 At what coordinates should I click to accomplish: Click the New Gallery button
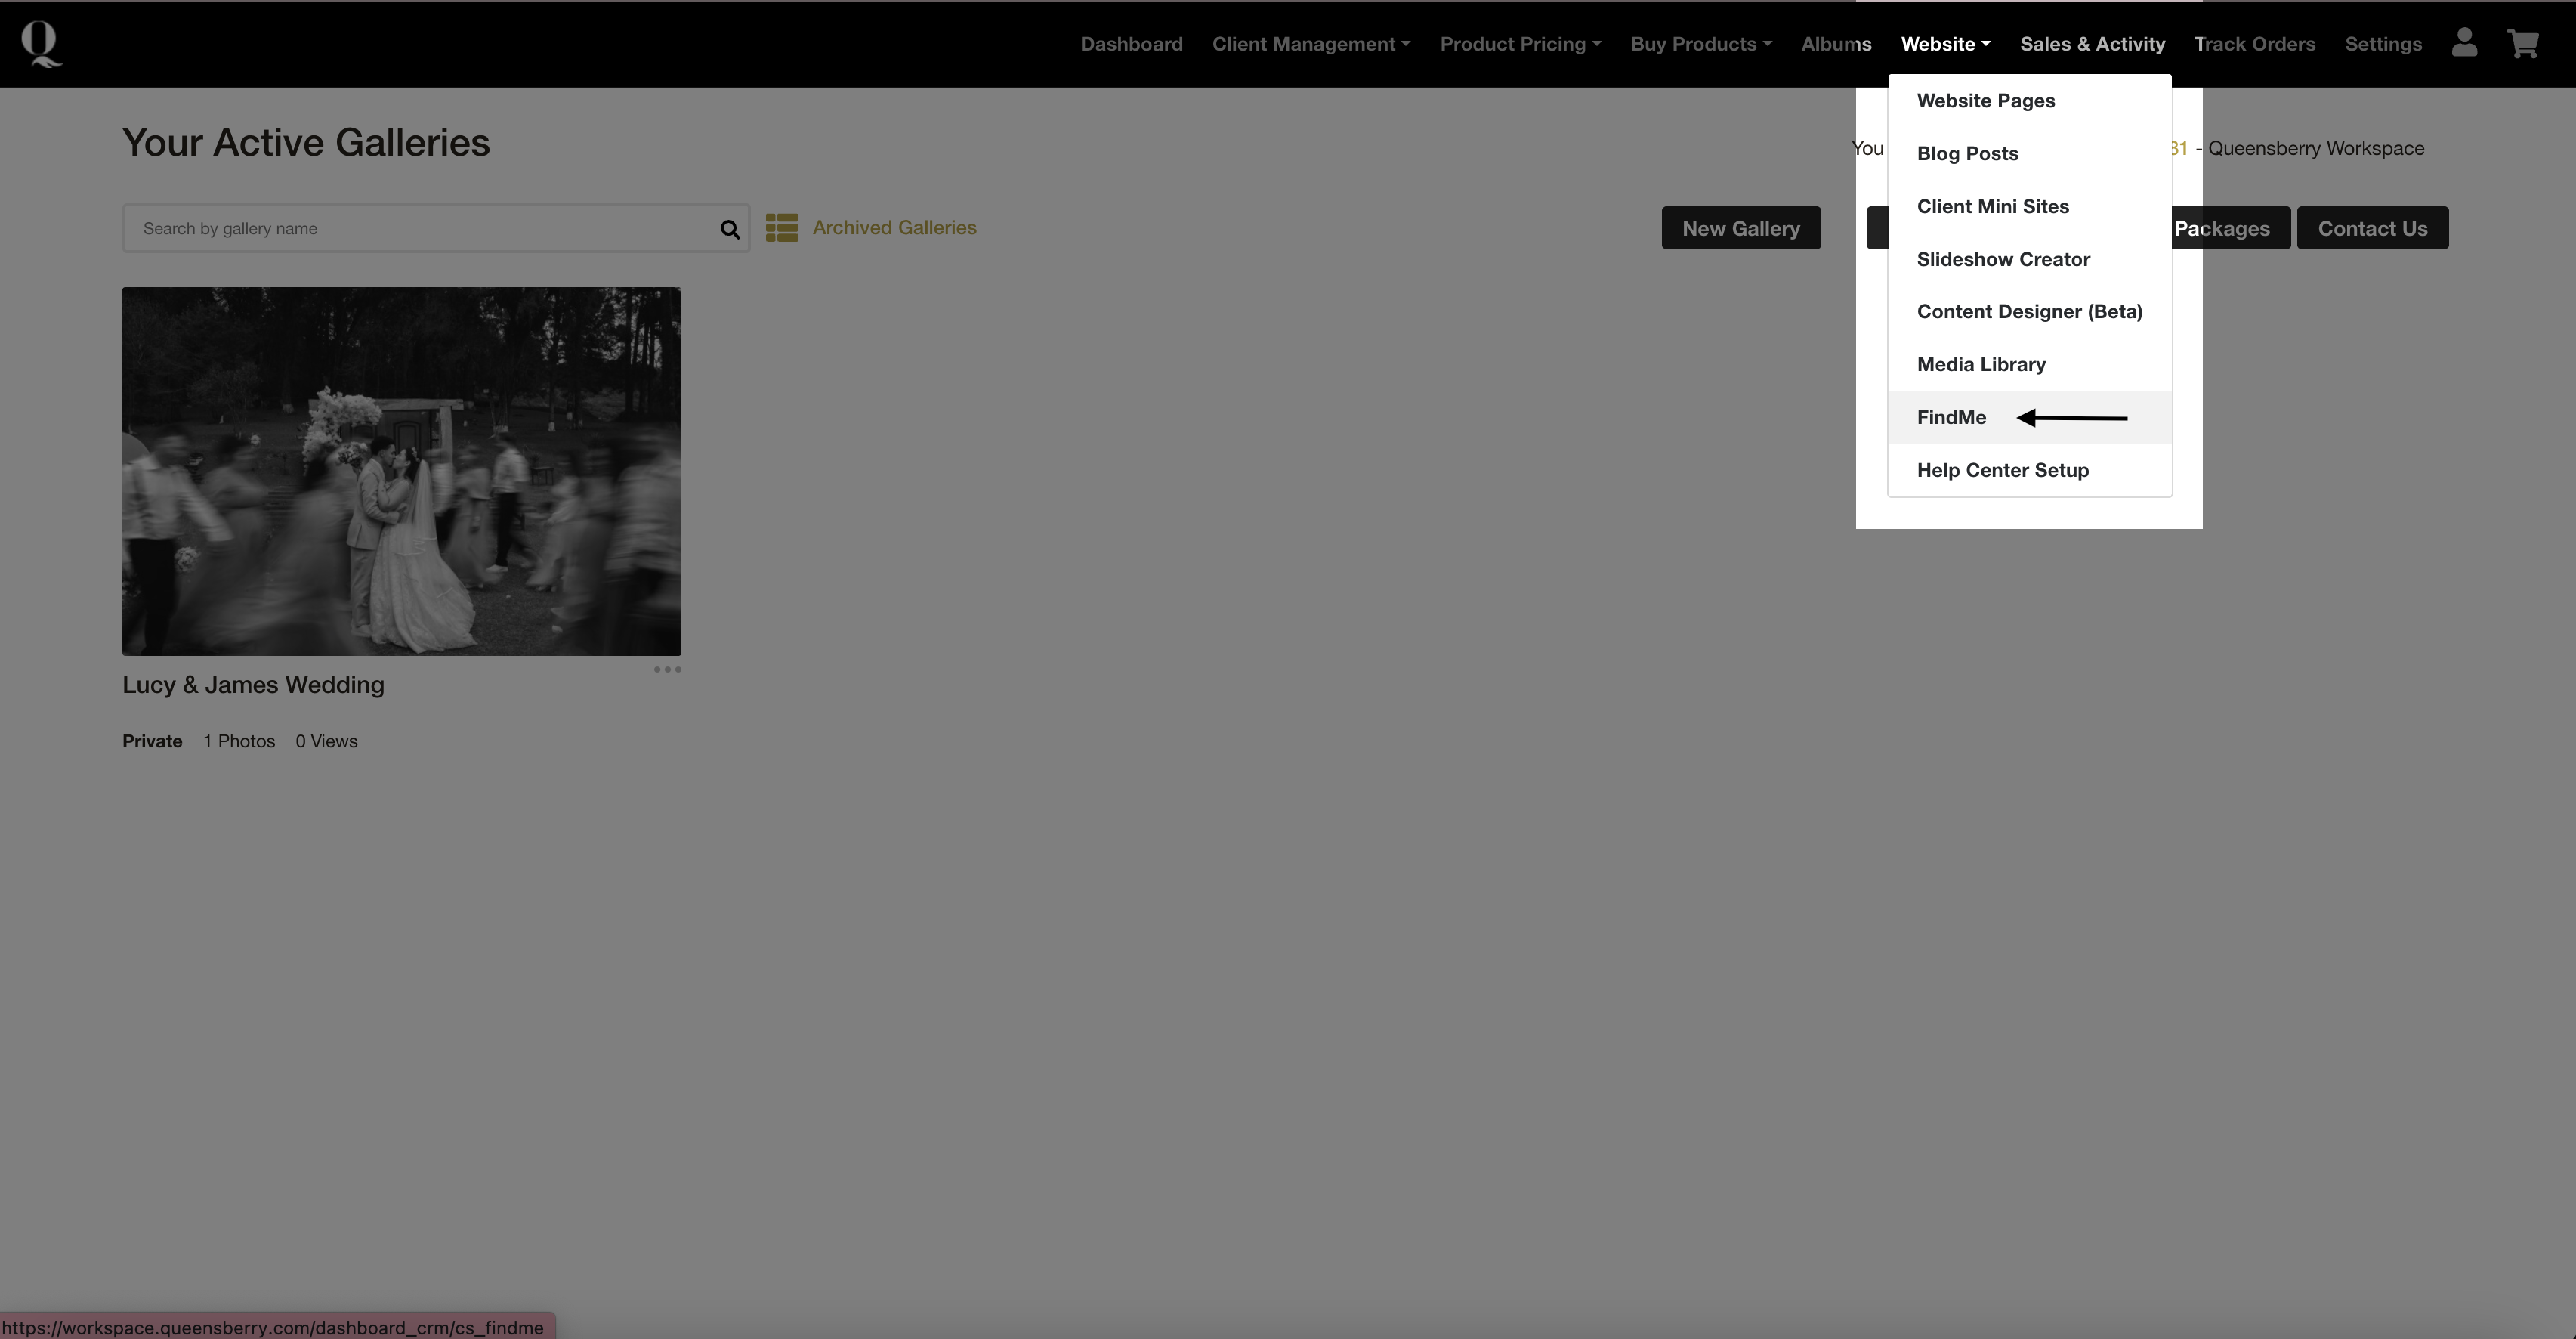click(1740, 228)
